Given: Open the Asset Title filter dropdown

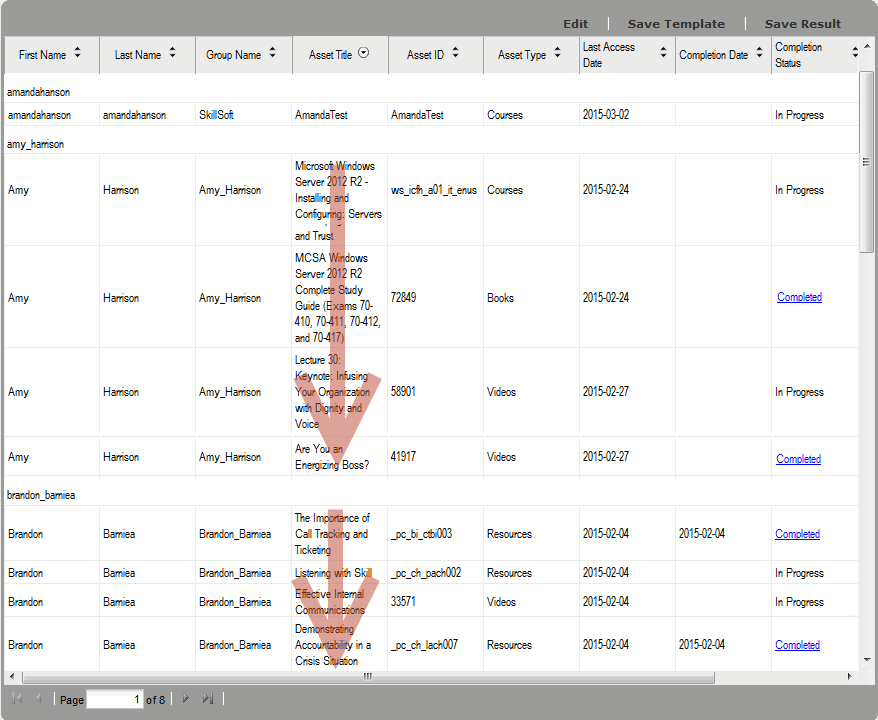Looking at the screenshot, I should (x=363, y=54).
